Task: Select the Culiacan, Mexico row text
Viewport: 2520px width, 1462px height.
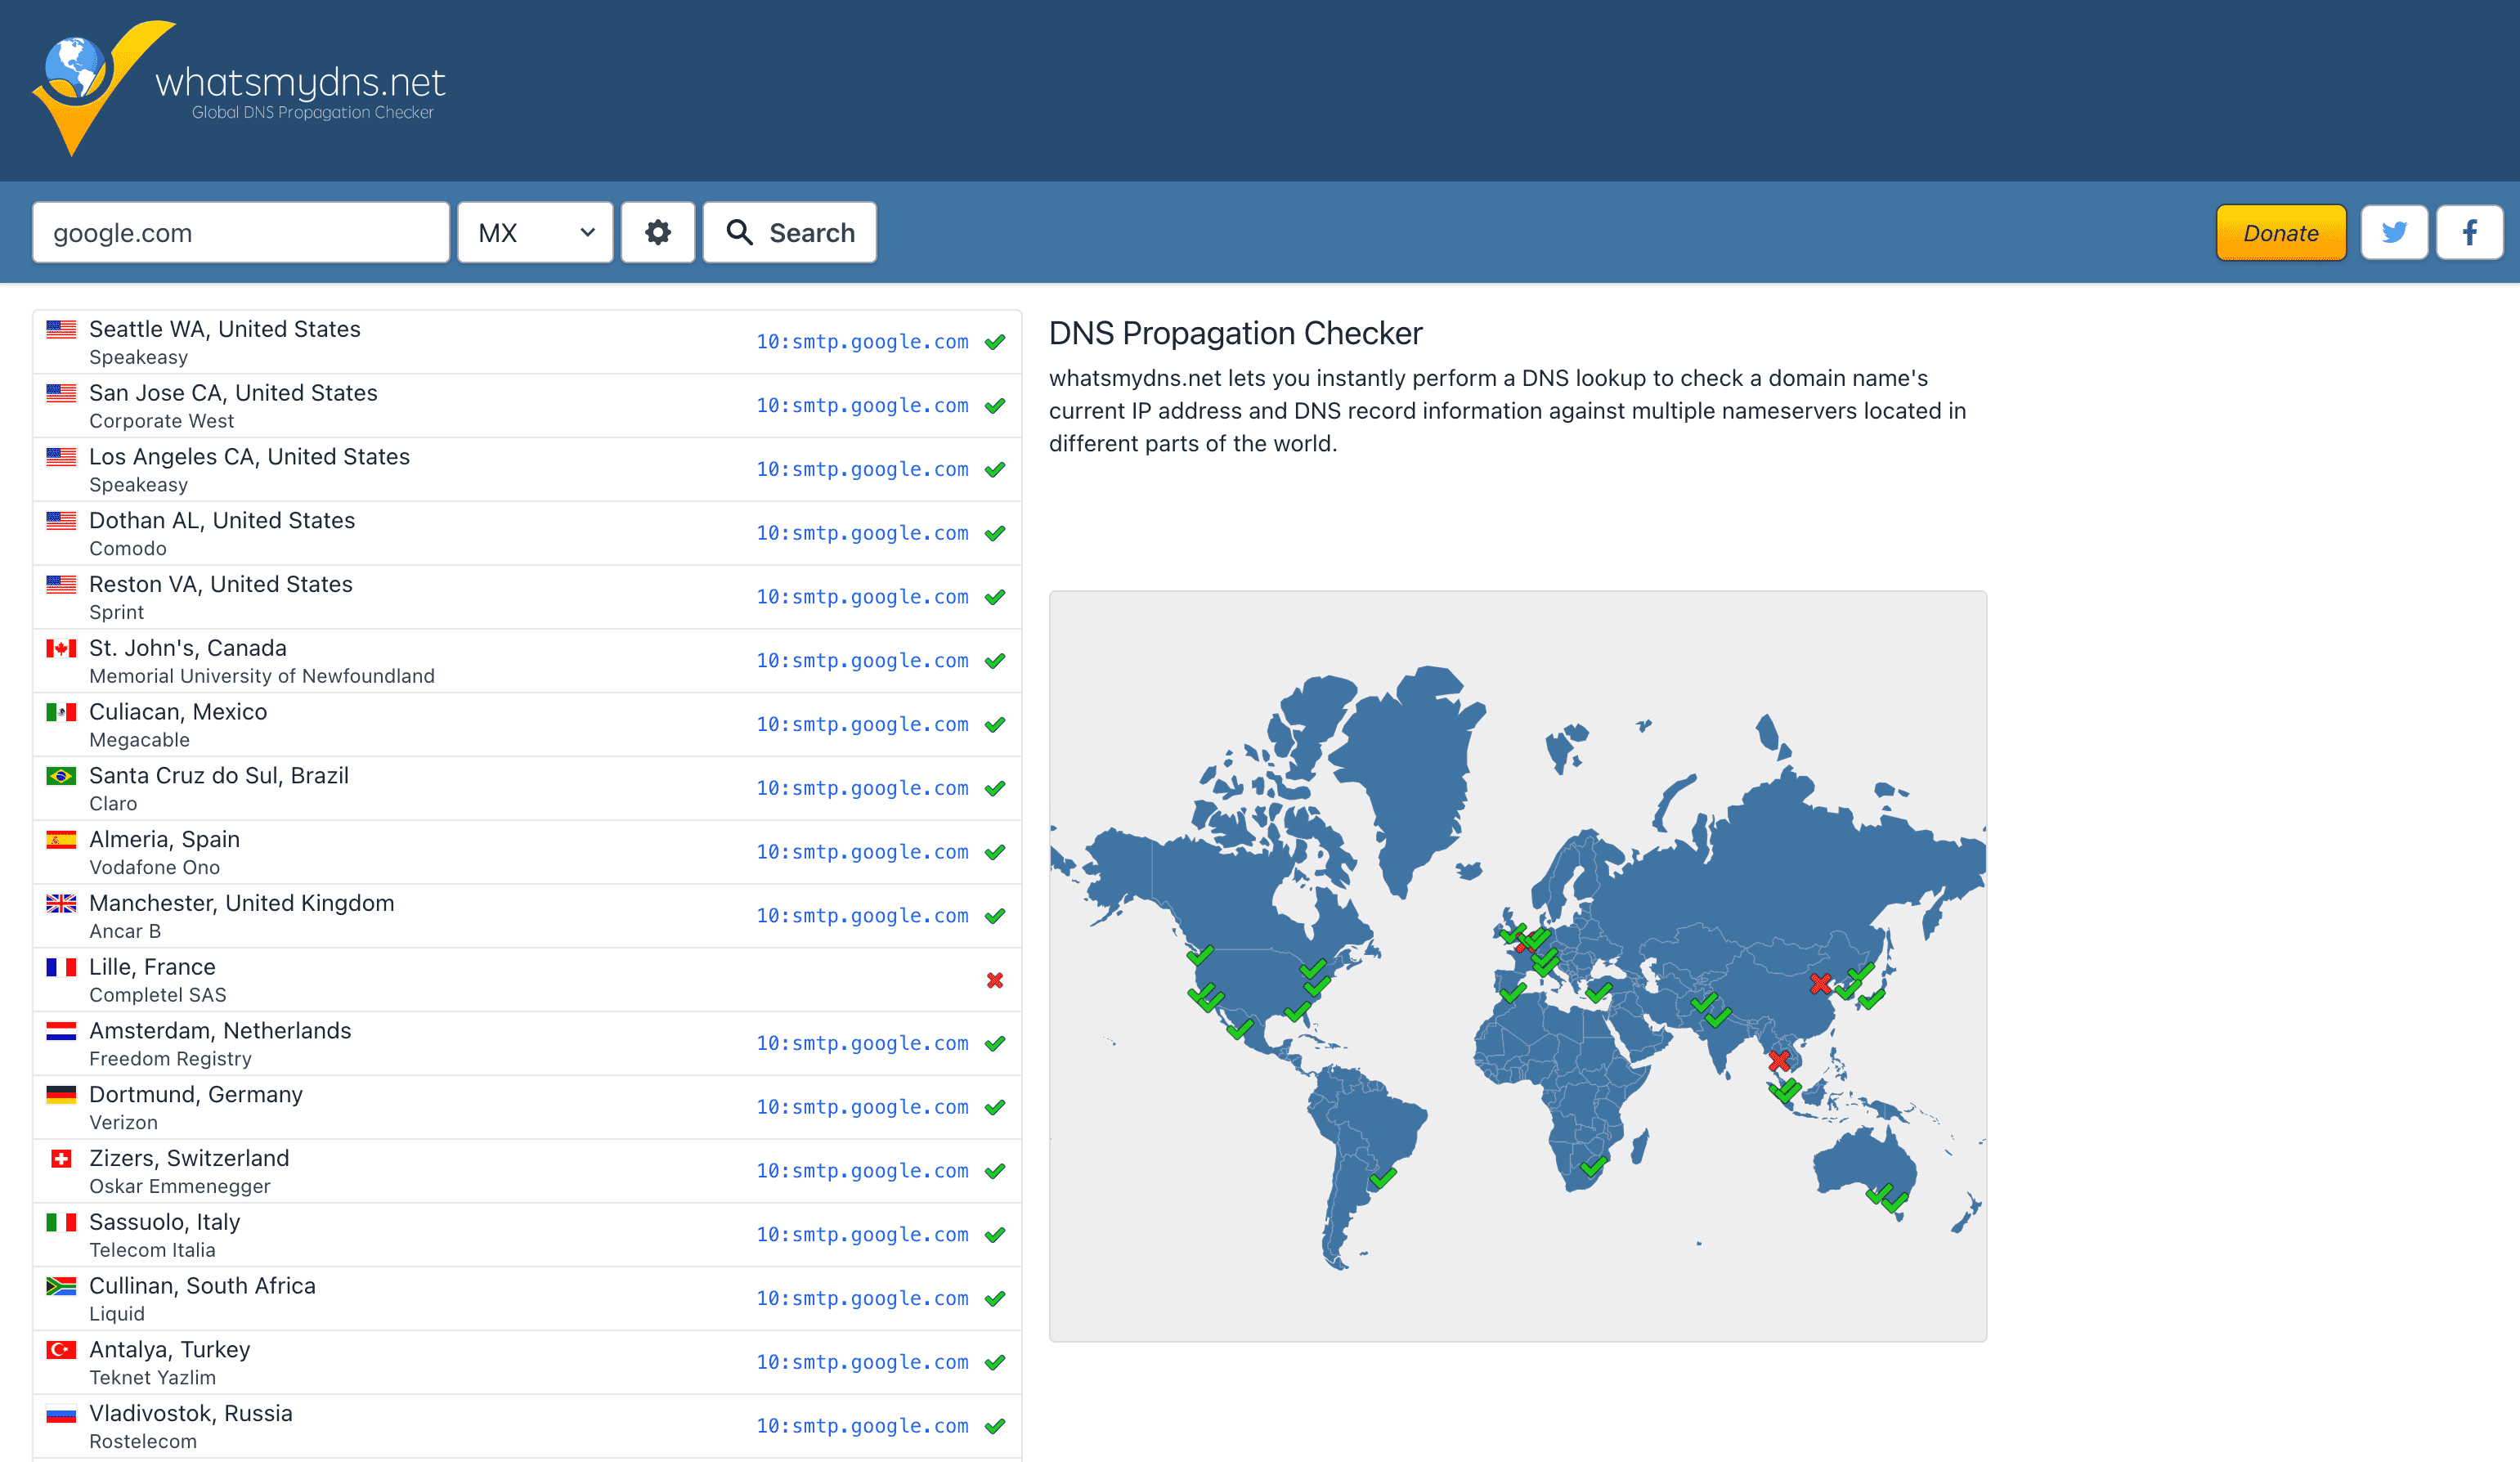Action: pyautogui.click(x=178, y=712)
